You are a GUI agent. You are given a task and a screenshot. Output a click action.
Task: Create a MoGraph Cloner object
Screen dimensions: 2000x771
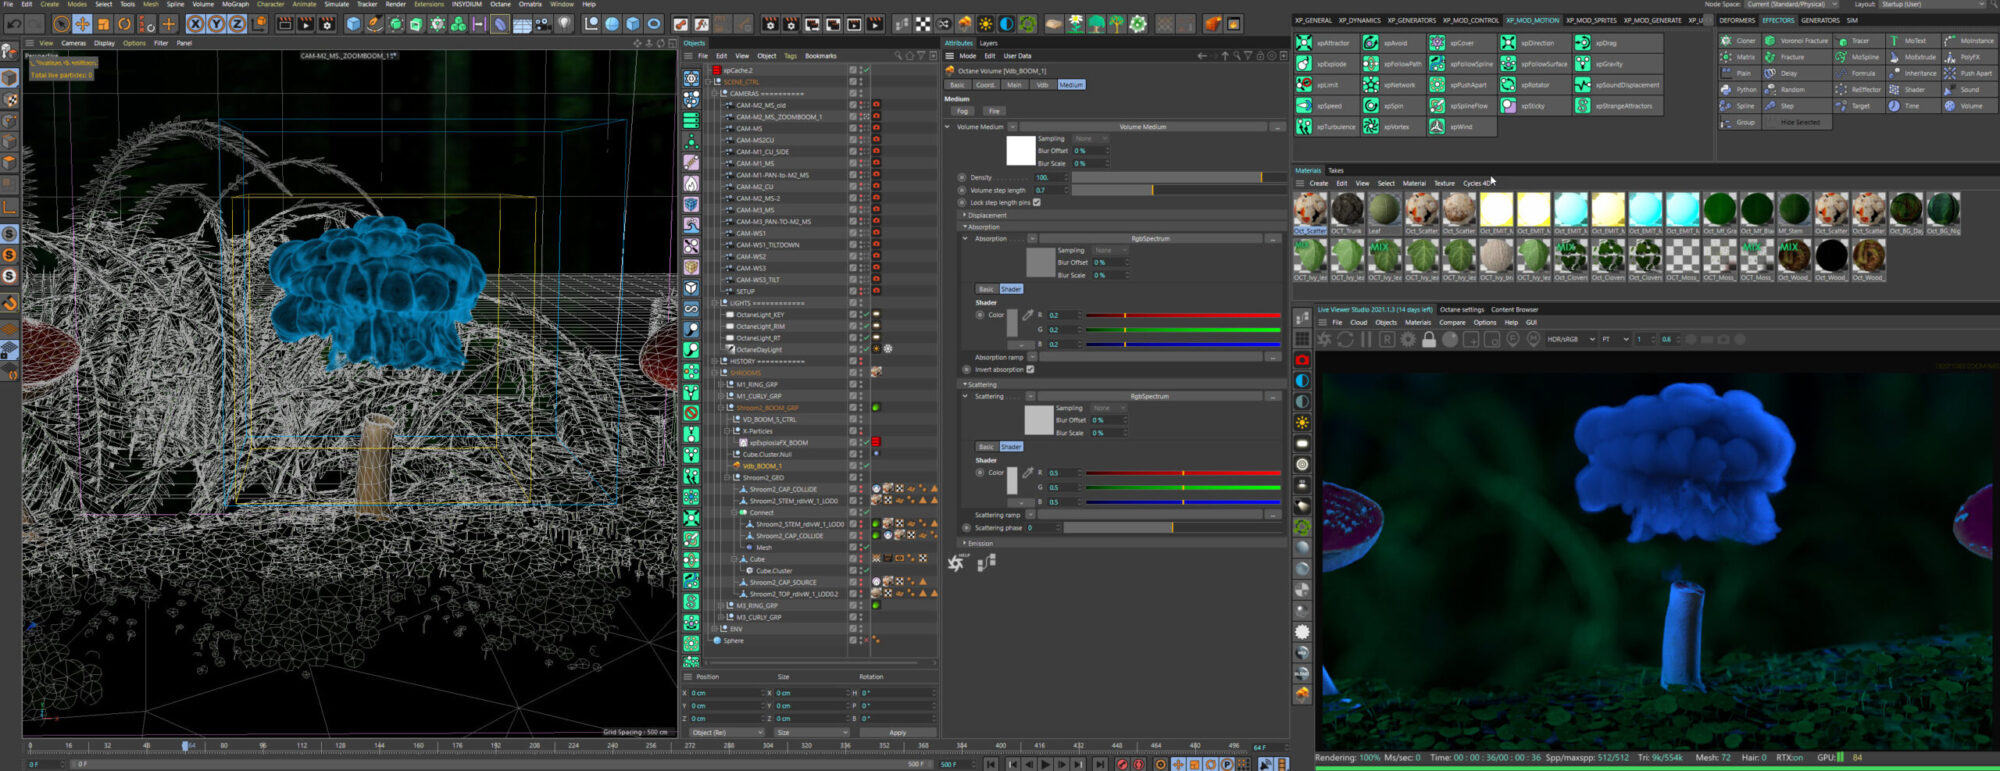pyautogui.click(x=1738, y=41)
